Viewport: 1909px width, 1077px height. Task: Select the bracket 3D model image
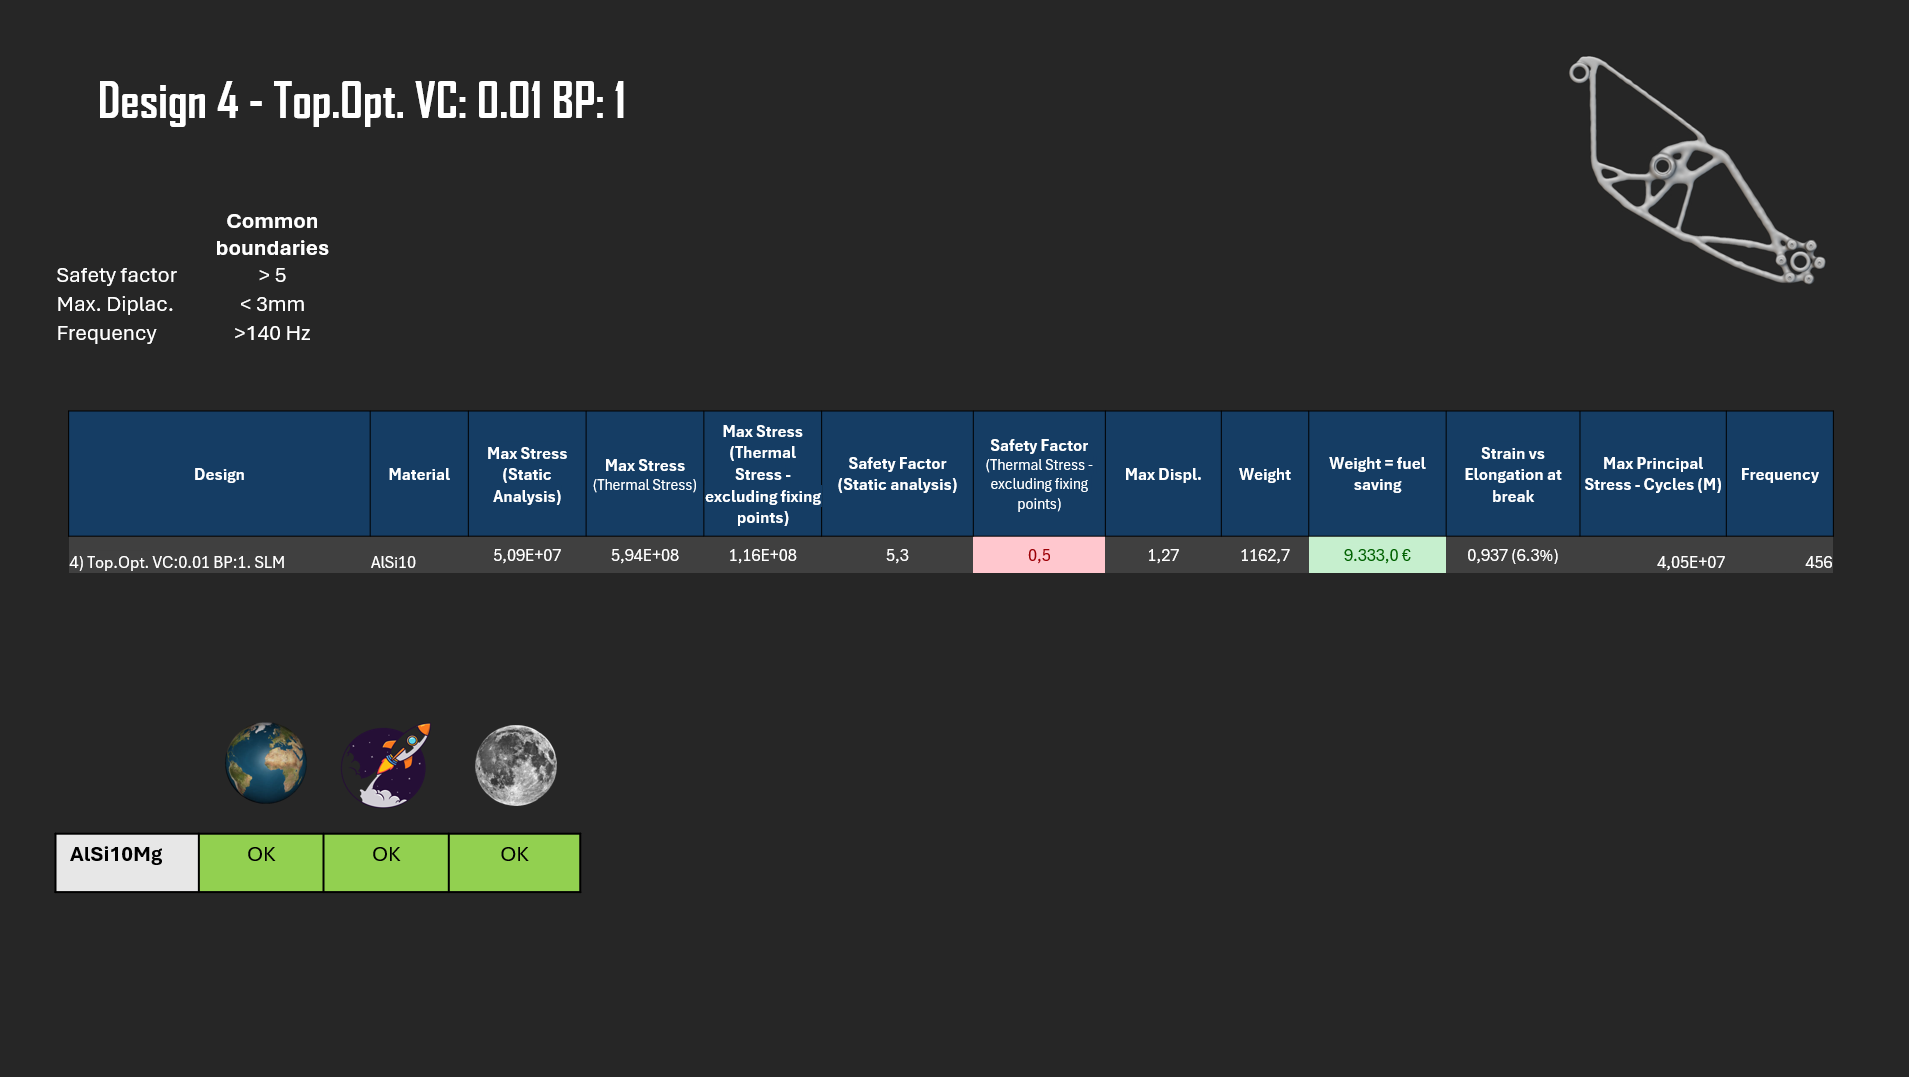coord(1695,170)
